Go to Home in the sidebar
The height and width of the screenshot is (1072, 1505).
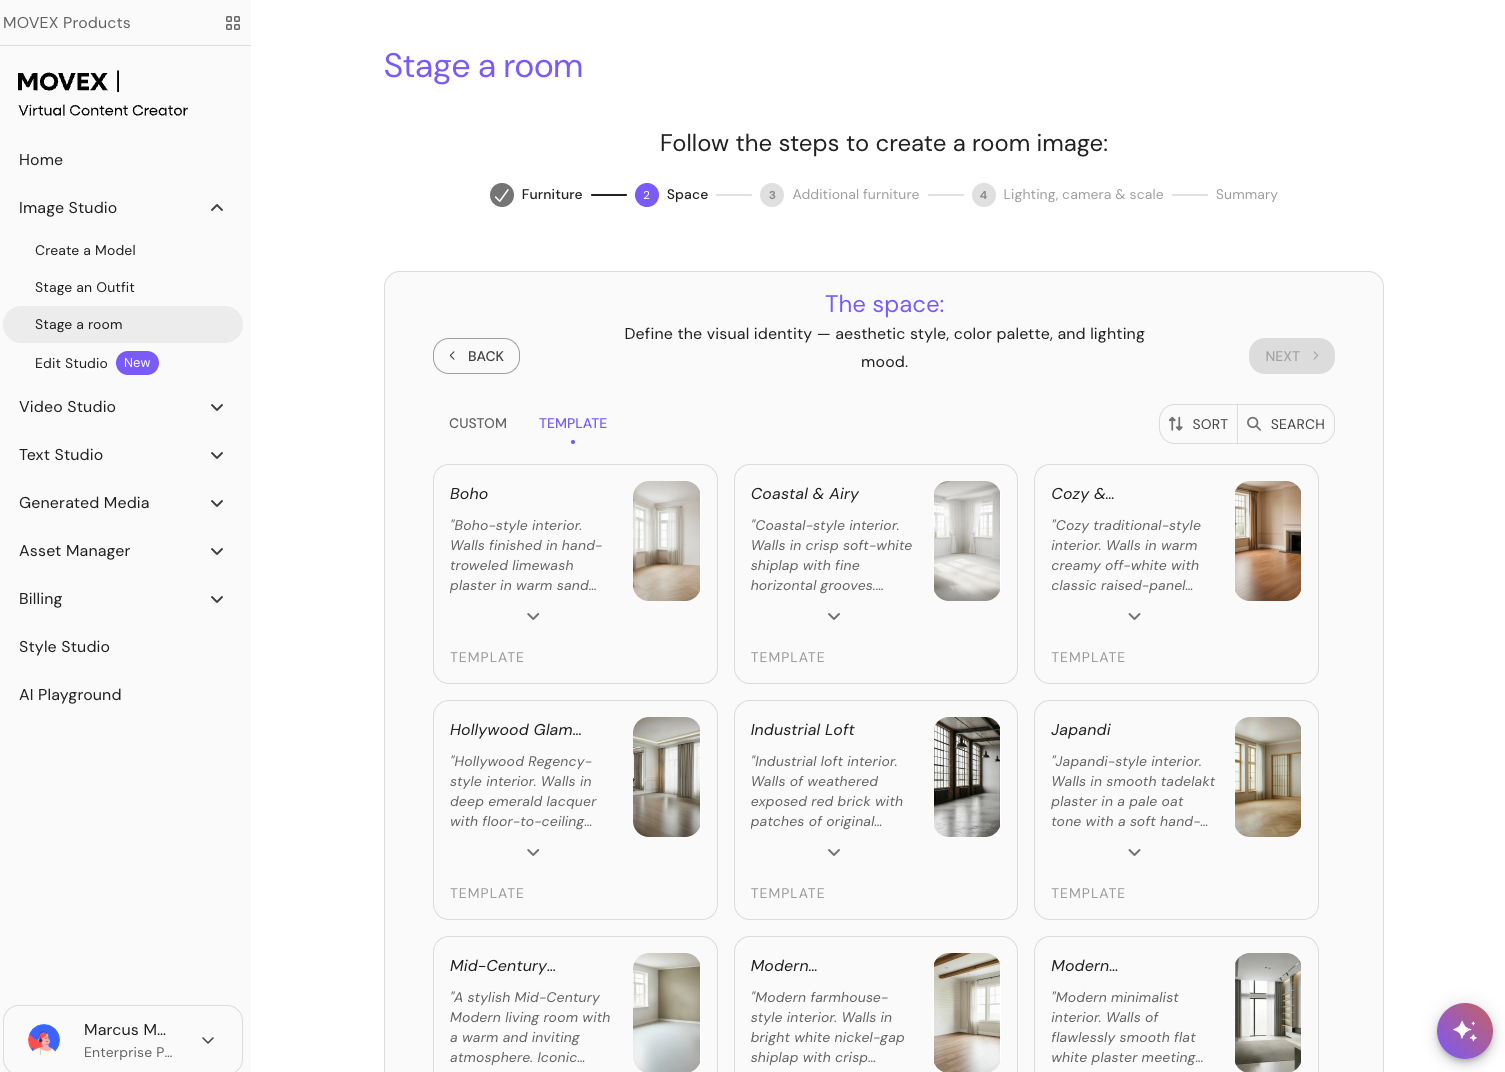tap(41, 160)
